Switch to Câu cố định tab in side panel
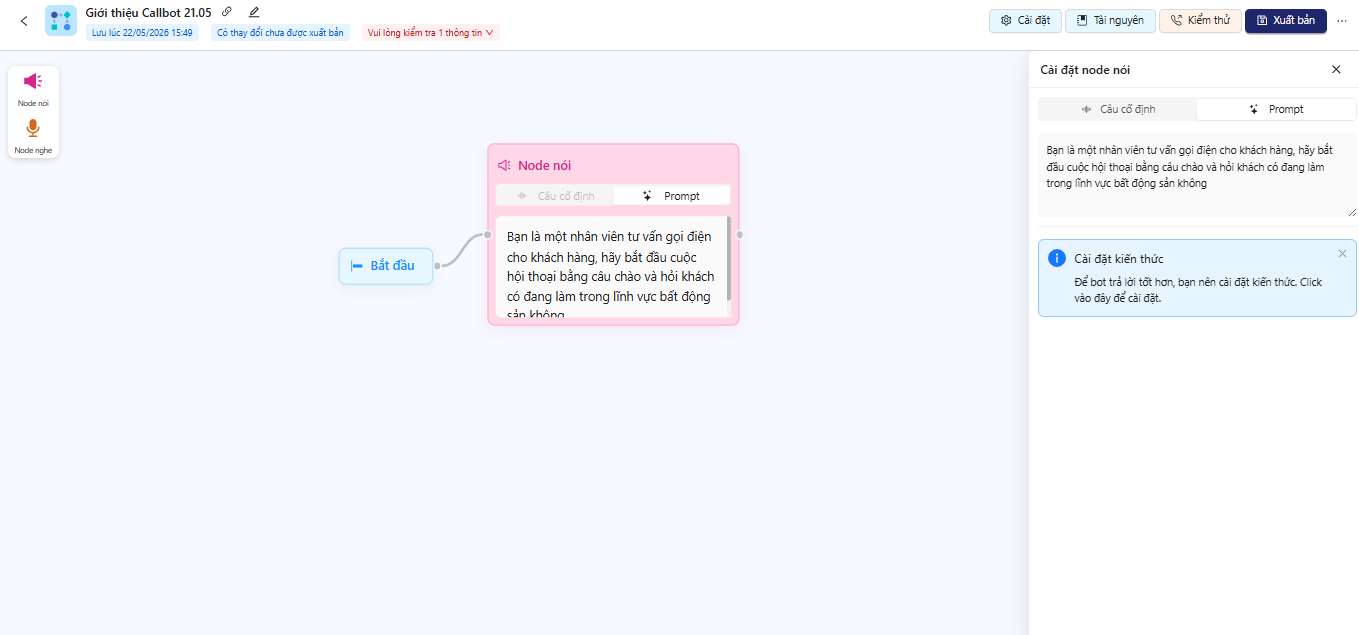1359x635 pixels. (x=1118, y=109)
